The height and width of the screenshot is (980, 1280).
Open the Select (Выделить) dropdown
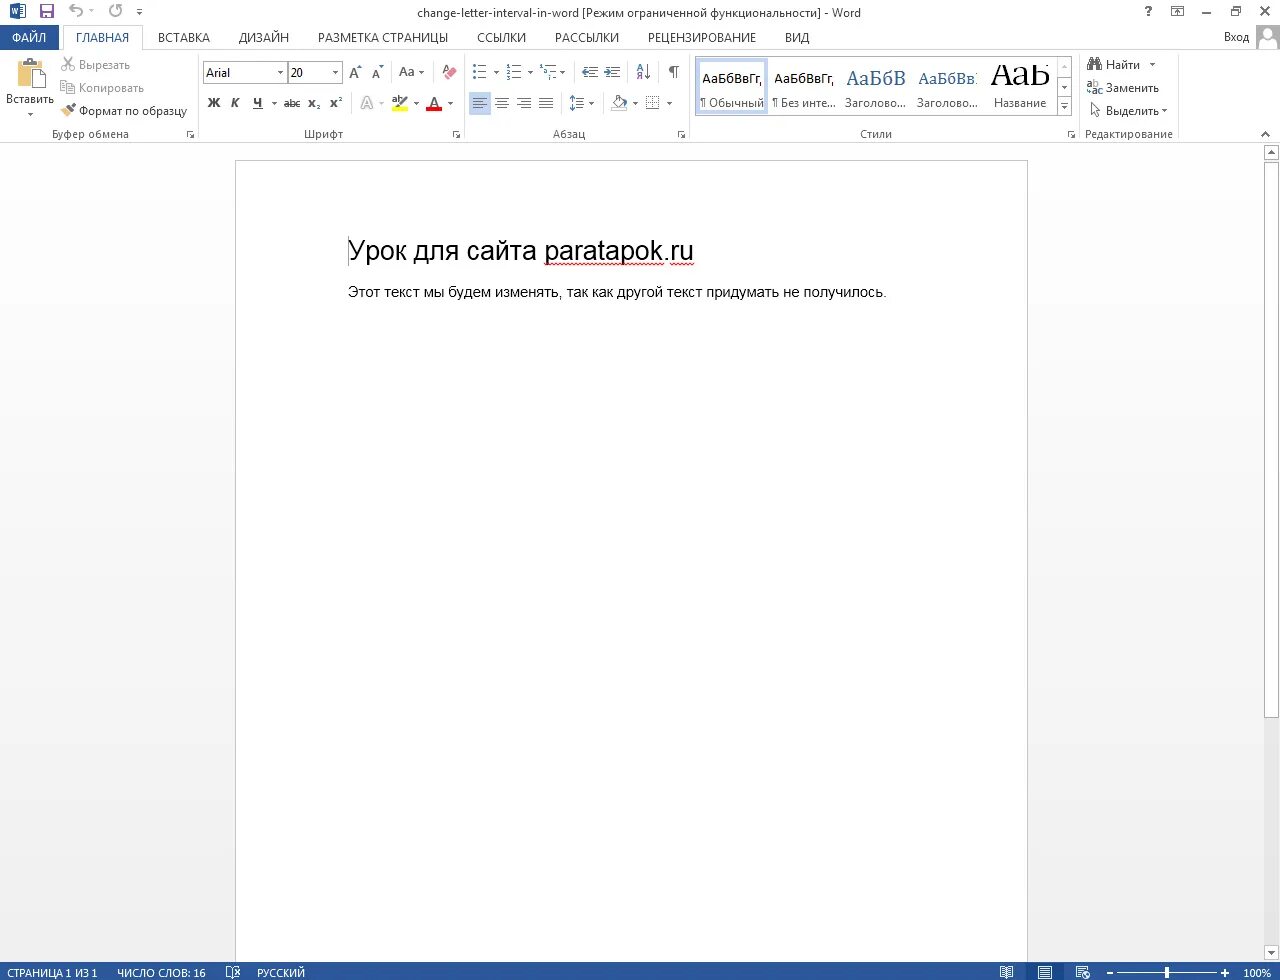coord(1128,111)
